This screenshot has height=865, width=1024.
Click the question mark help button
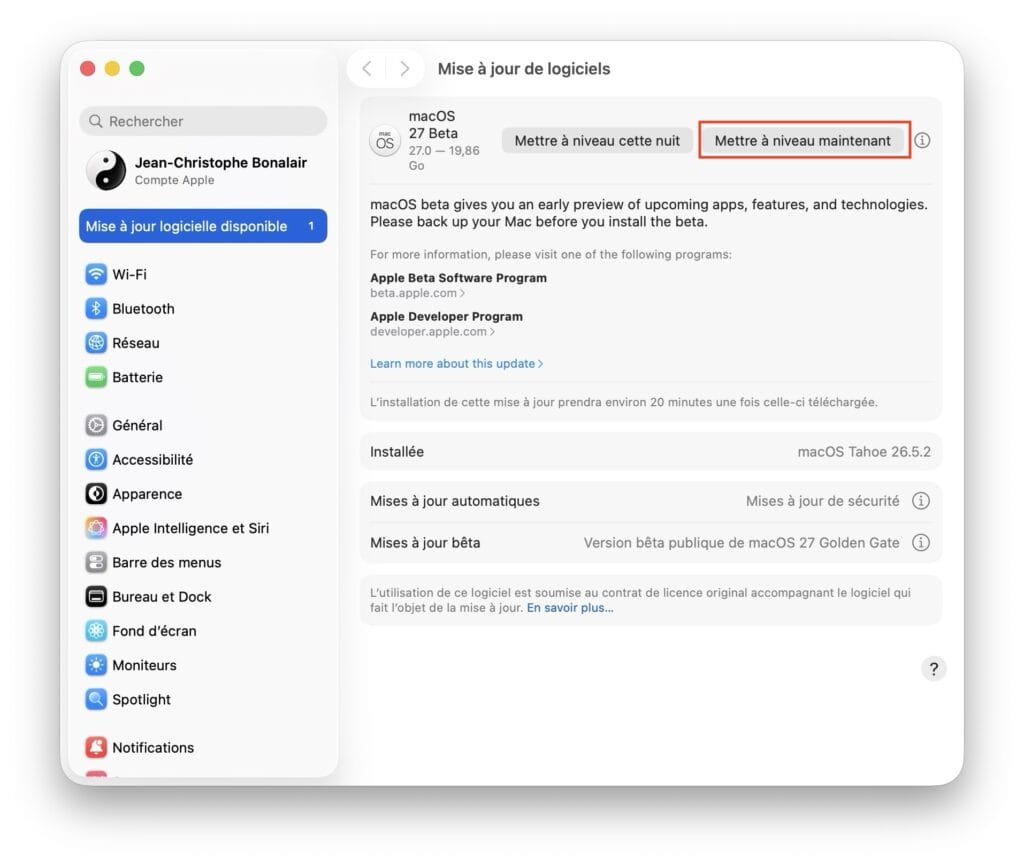point(934,668)
